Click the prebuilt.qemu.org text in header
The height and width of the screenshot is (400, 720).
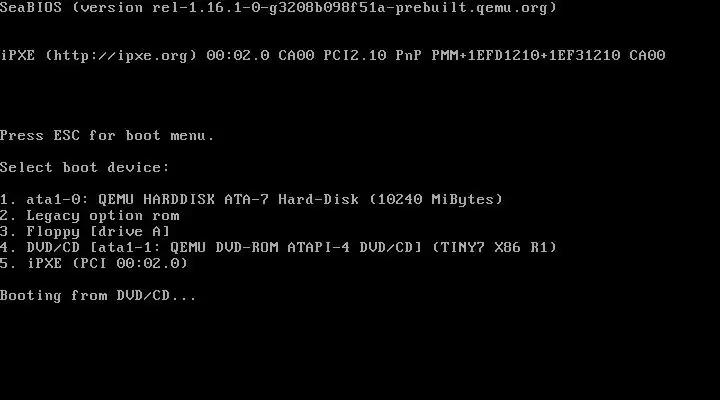point(471,8)
